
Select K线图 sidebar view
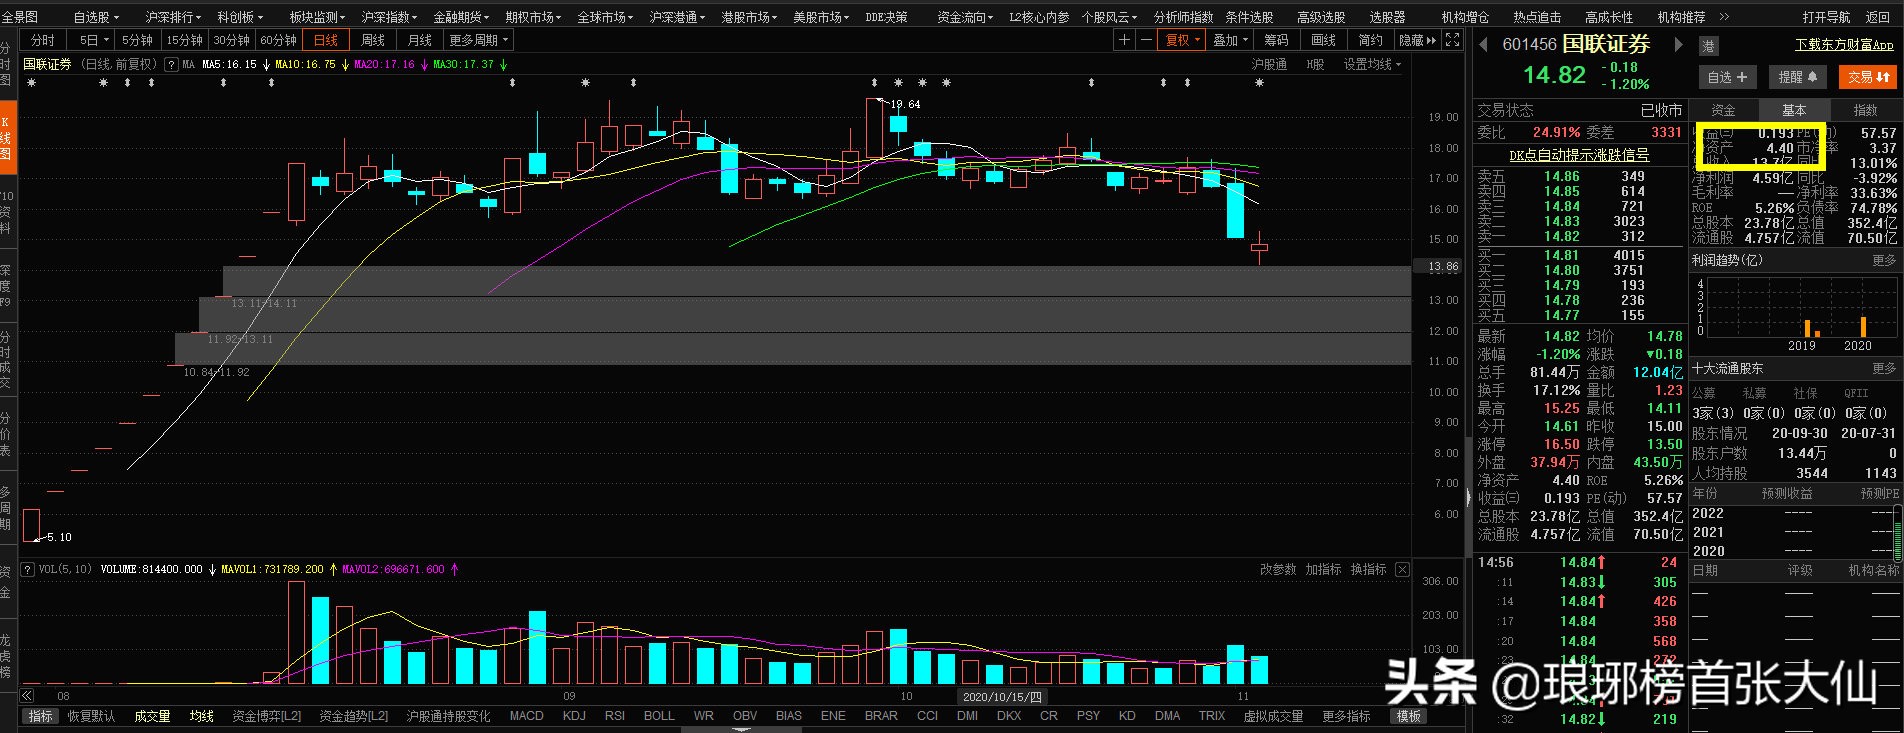6,138
